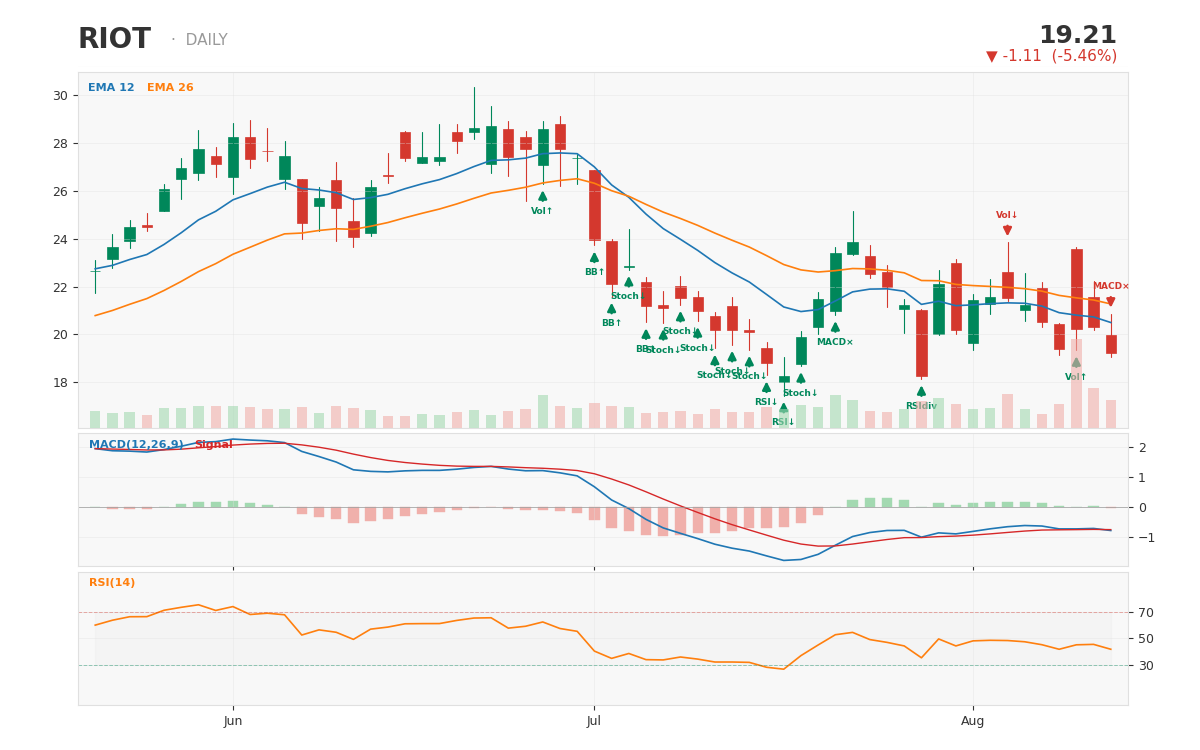Click the Aug label on the date axis

[x=973, y=721]
